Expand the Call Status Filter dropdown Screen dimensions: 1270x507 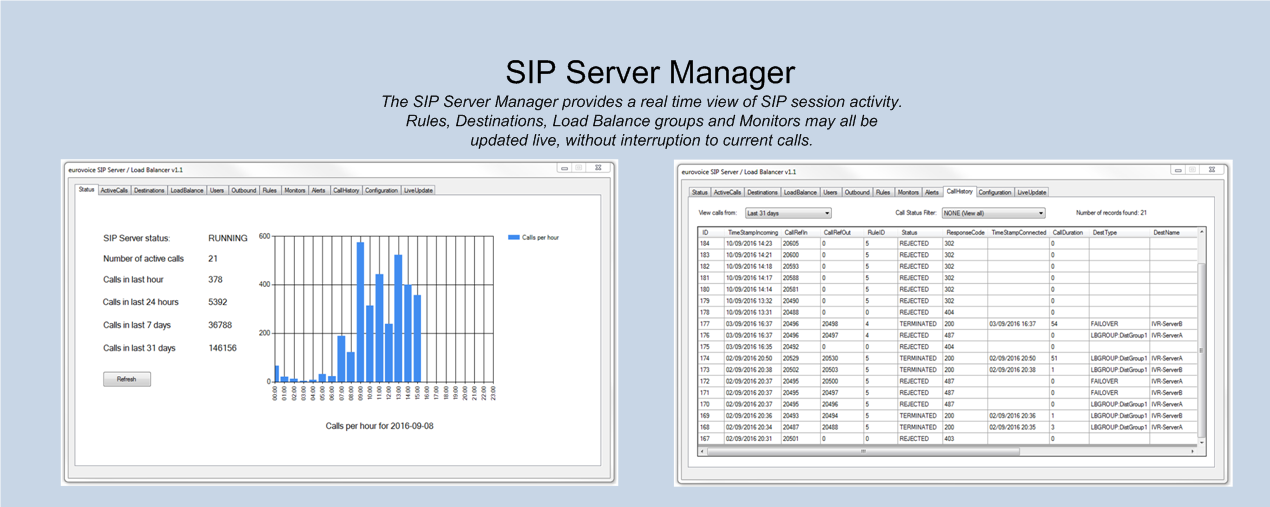coord(996,213)
